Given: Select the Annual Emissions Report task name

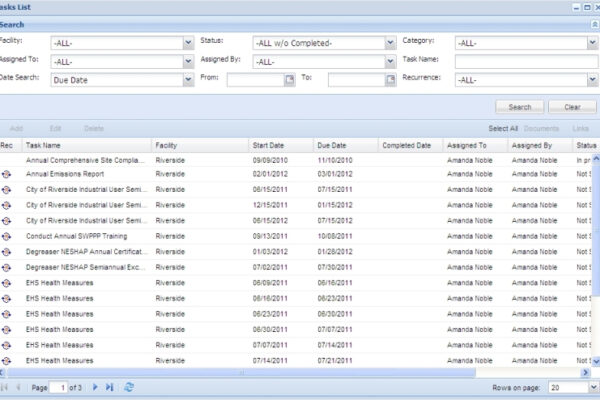Looking at the screenshot, I should [65, 174].
